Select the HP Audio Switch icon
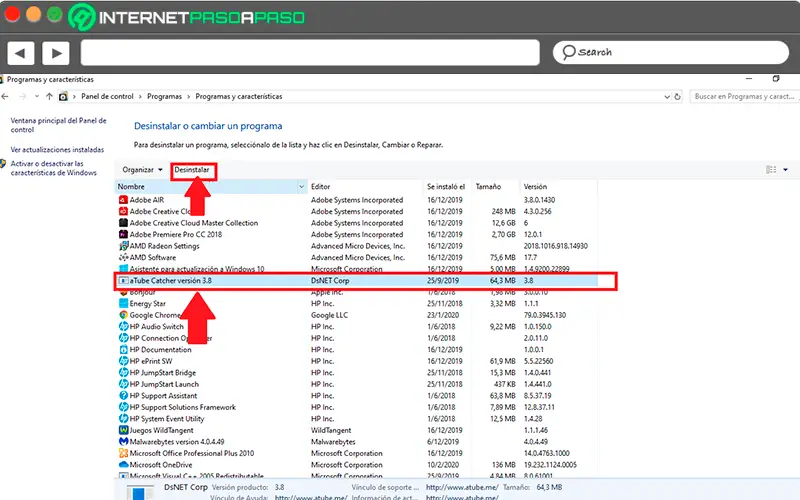 [123, 327]
